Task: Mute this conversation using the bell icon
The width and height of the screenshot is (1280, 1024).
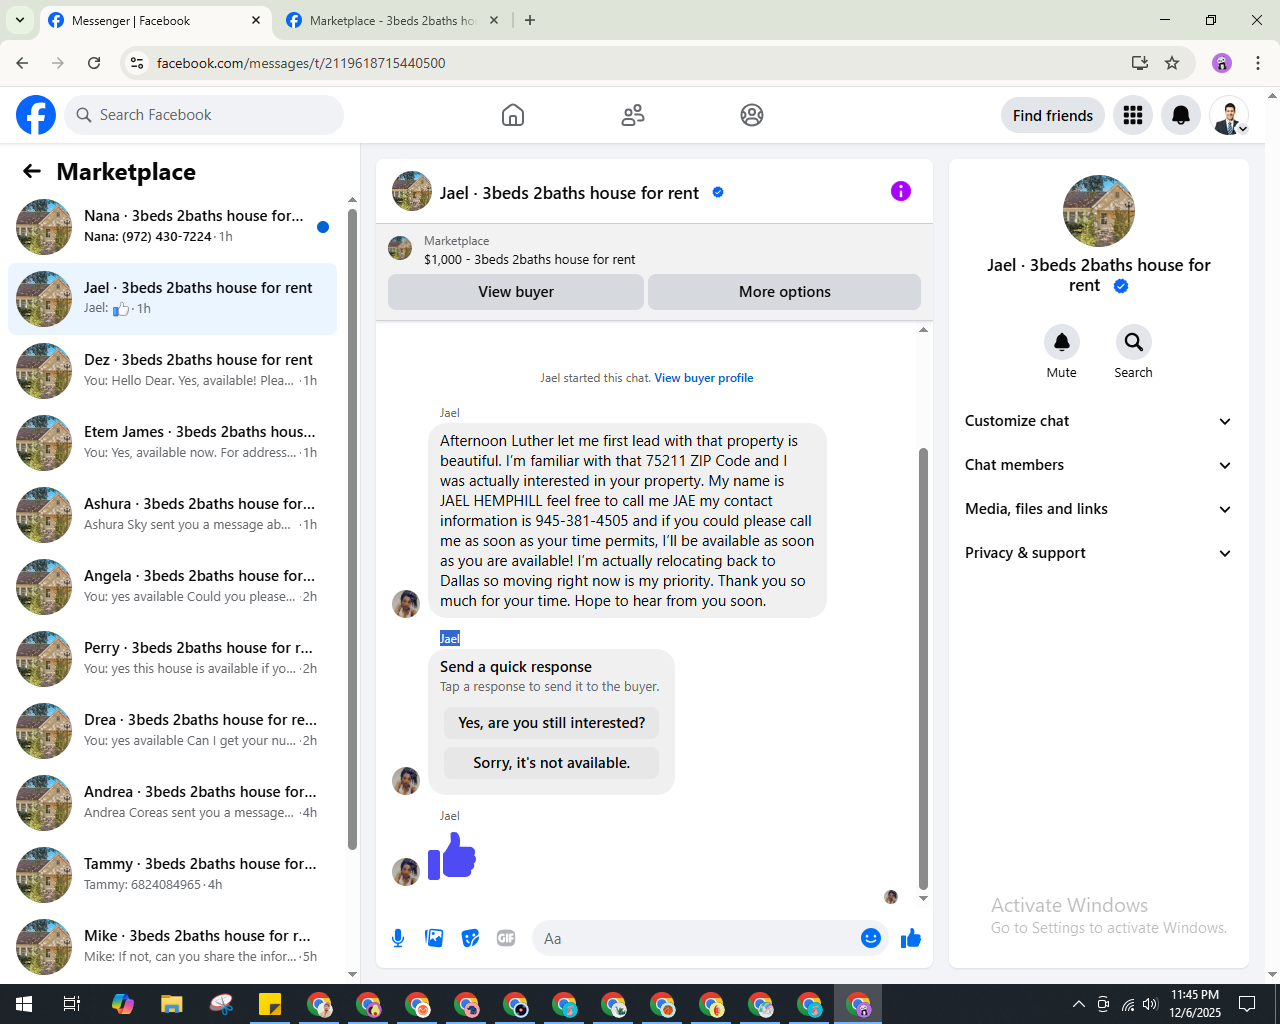Action: (x=1062, y=342)
